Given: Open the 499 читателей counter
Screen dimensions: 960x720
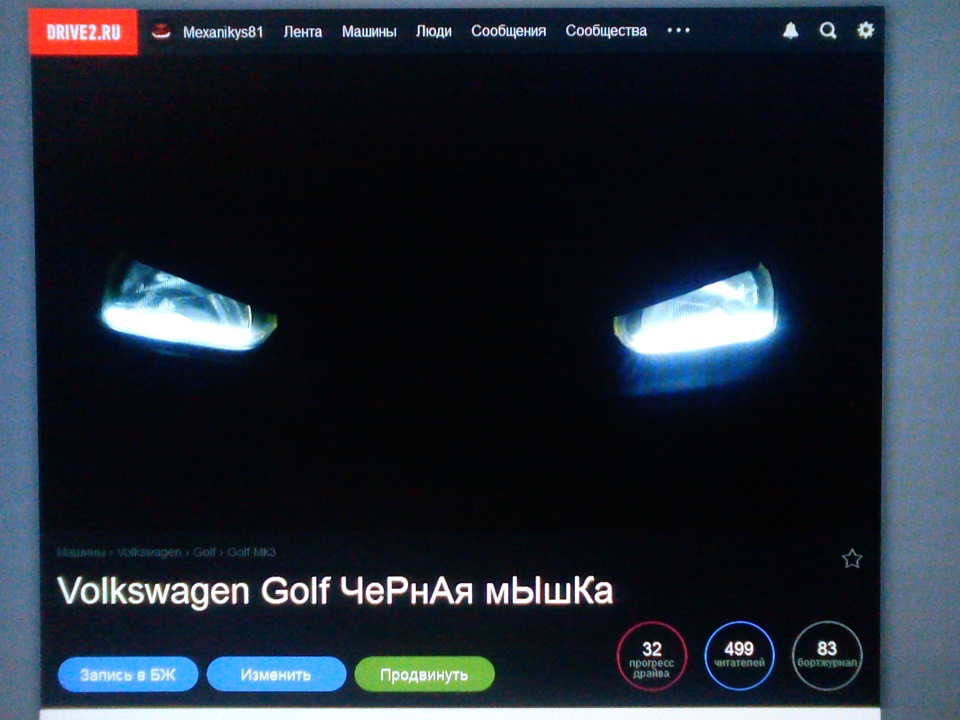Looking at the screenshot, I should point(739,655).
